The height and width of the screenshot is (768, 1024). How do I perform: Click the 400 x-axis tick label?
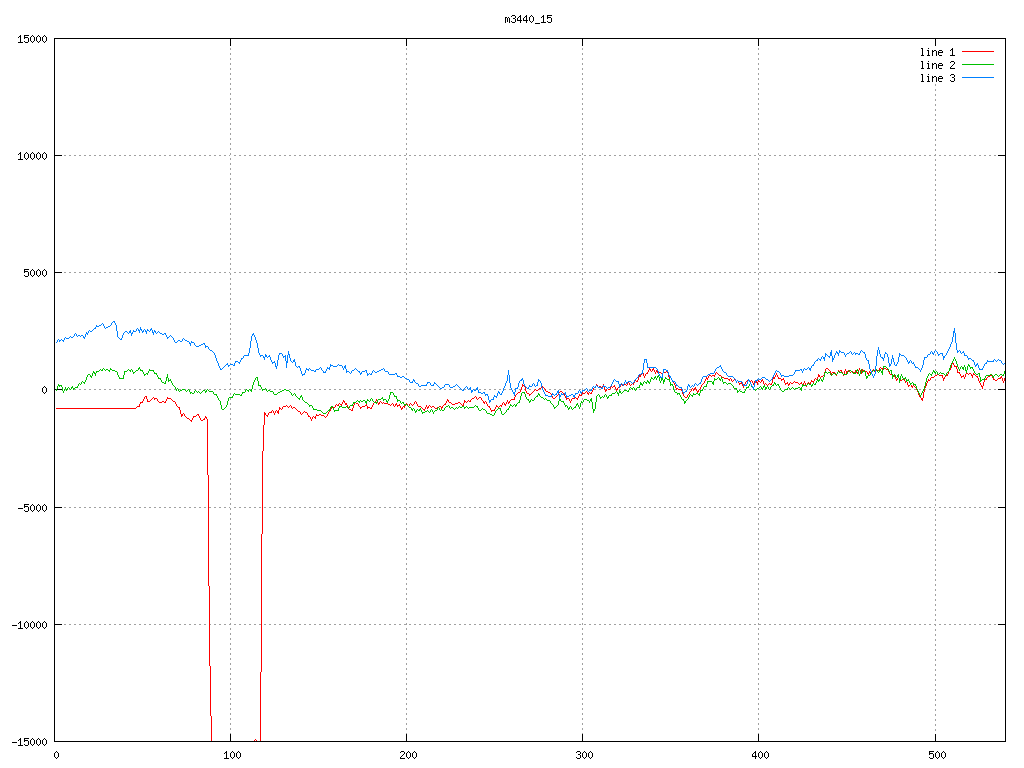coord(759,756)
